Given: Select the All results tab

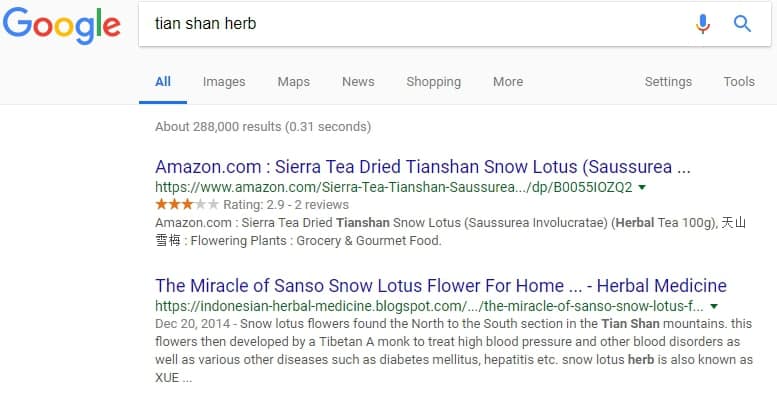Looking at the screenshot, I should (x=163, y=82).
